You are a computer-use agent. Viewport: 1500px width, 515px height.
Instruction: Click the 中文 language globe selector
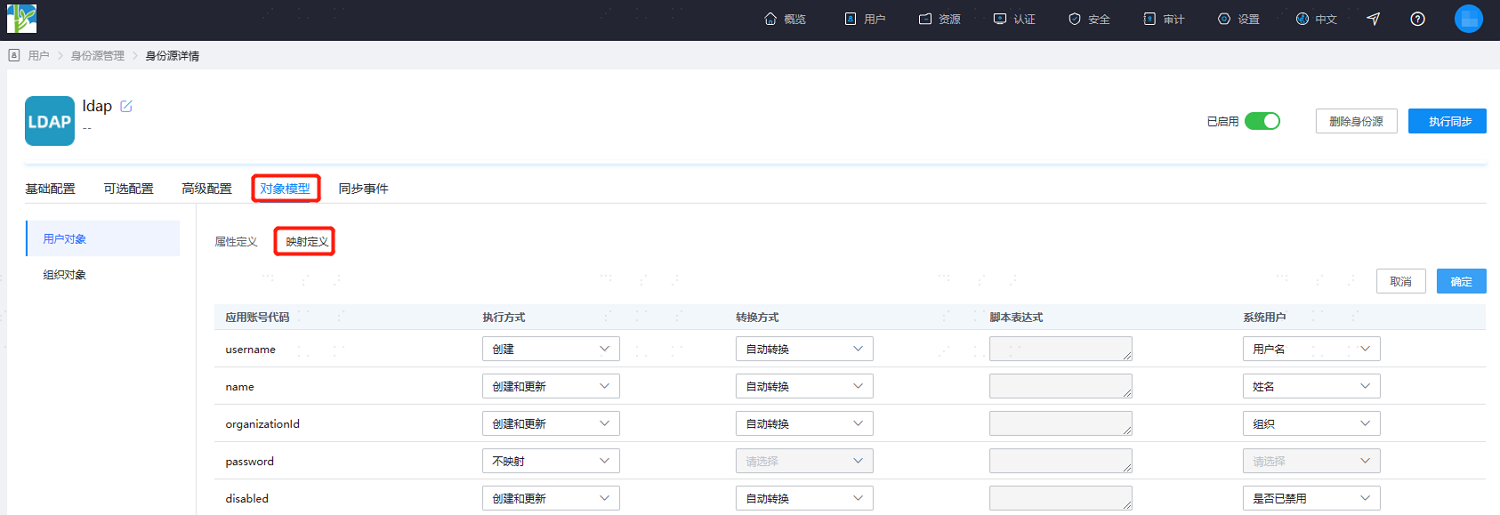1316,19
